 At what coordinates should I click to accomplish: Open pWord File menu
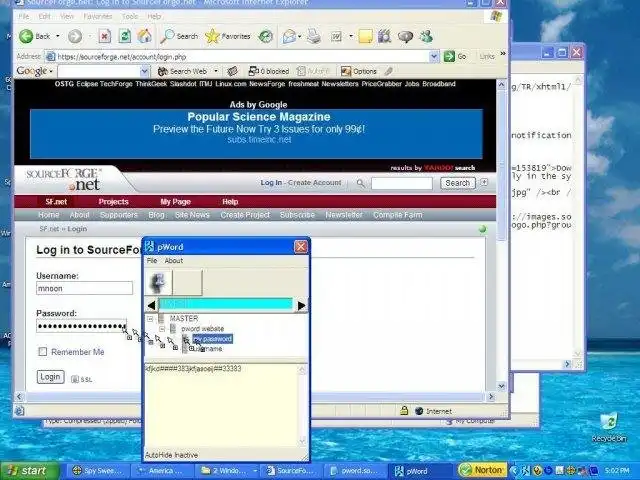[x=152, y=260]
